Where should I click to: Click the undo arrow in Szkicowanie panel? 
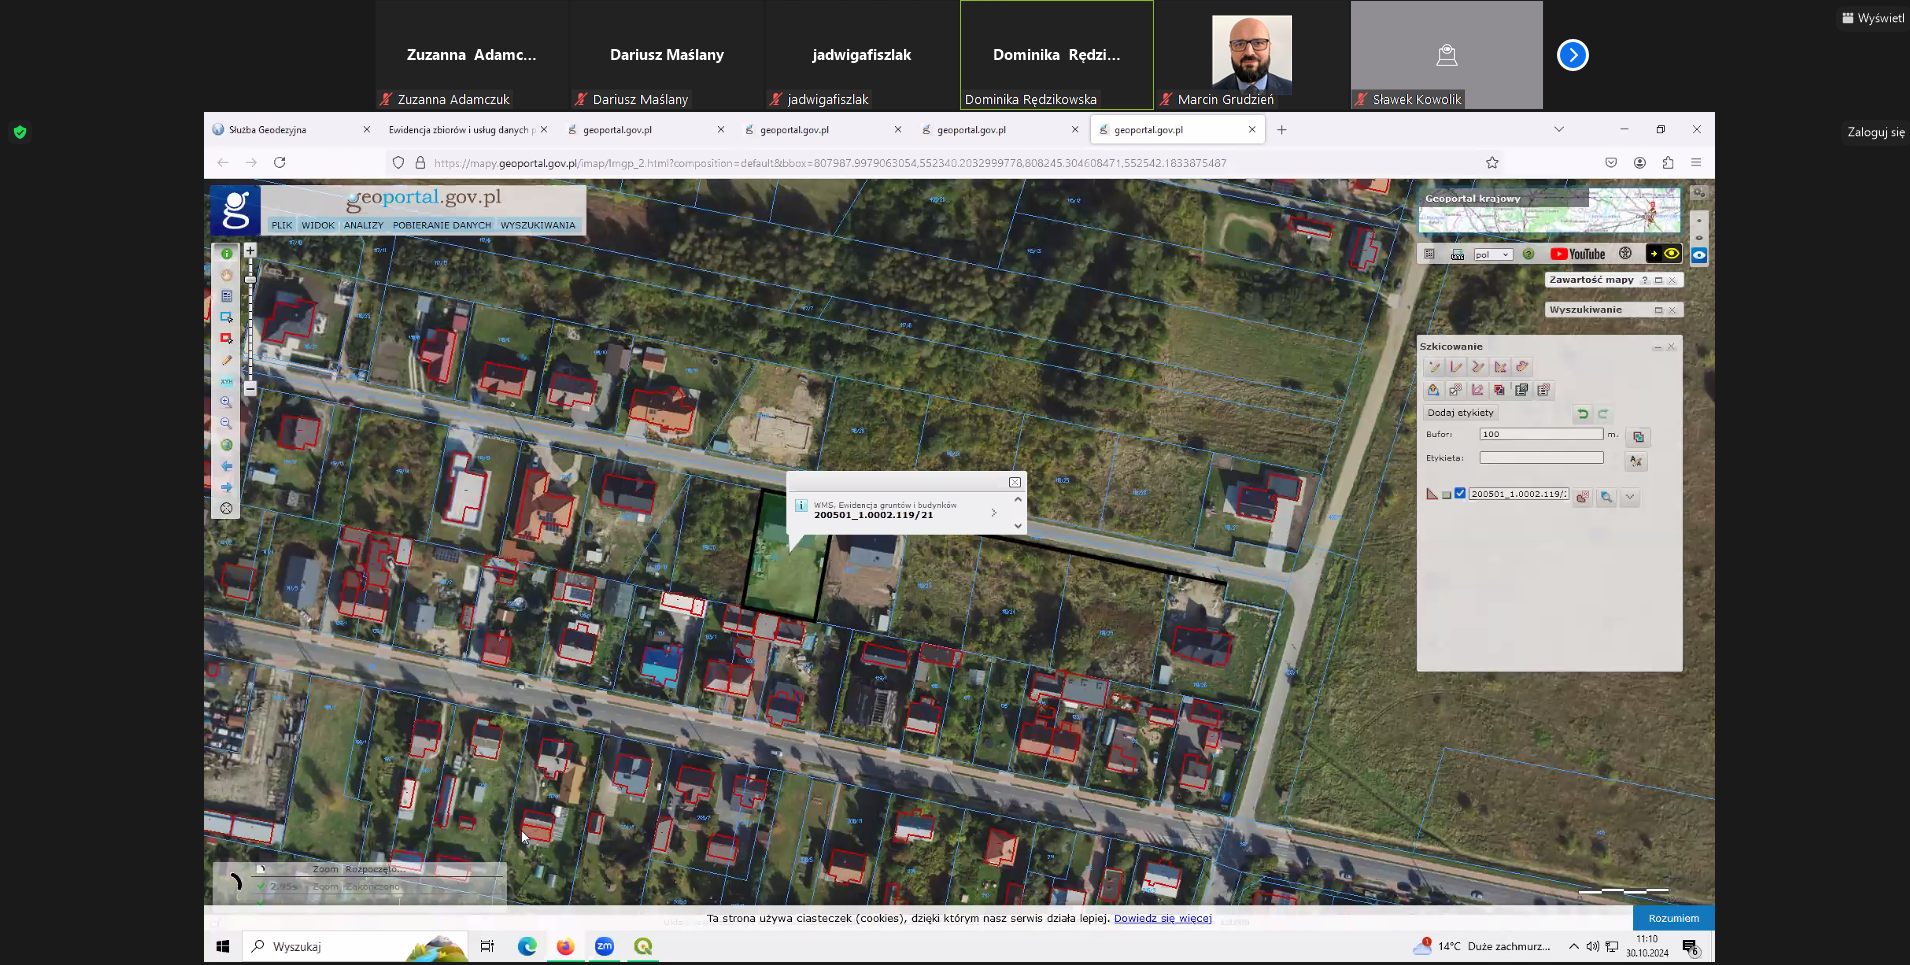1582,414
